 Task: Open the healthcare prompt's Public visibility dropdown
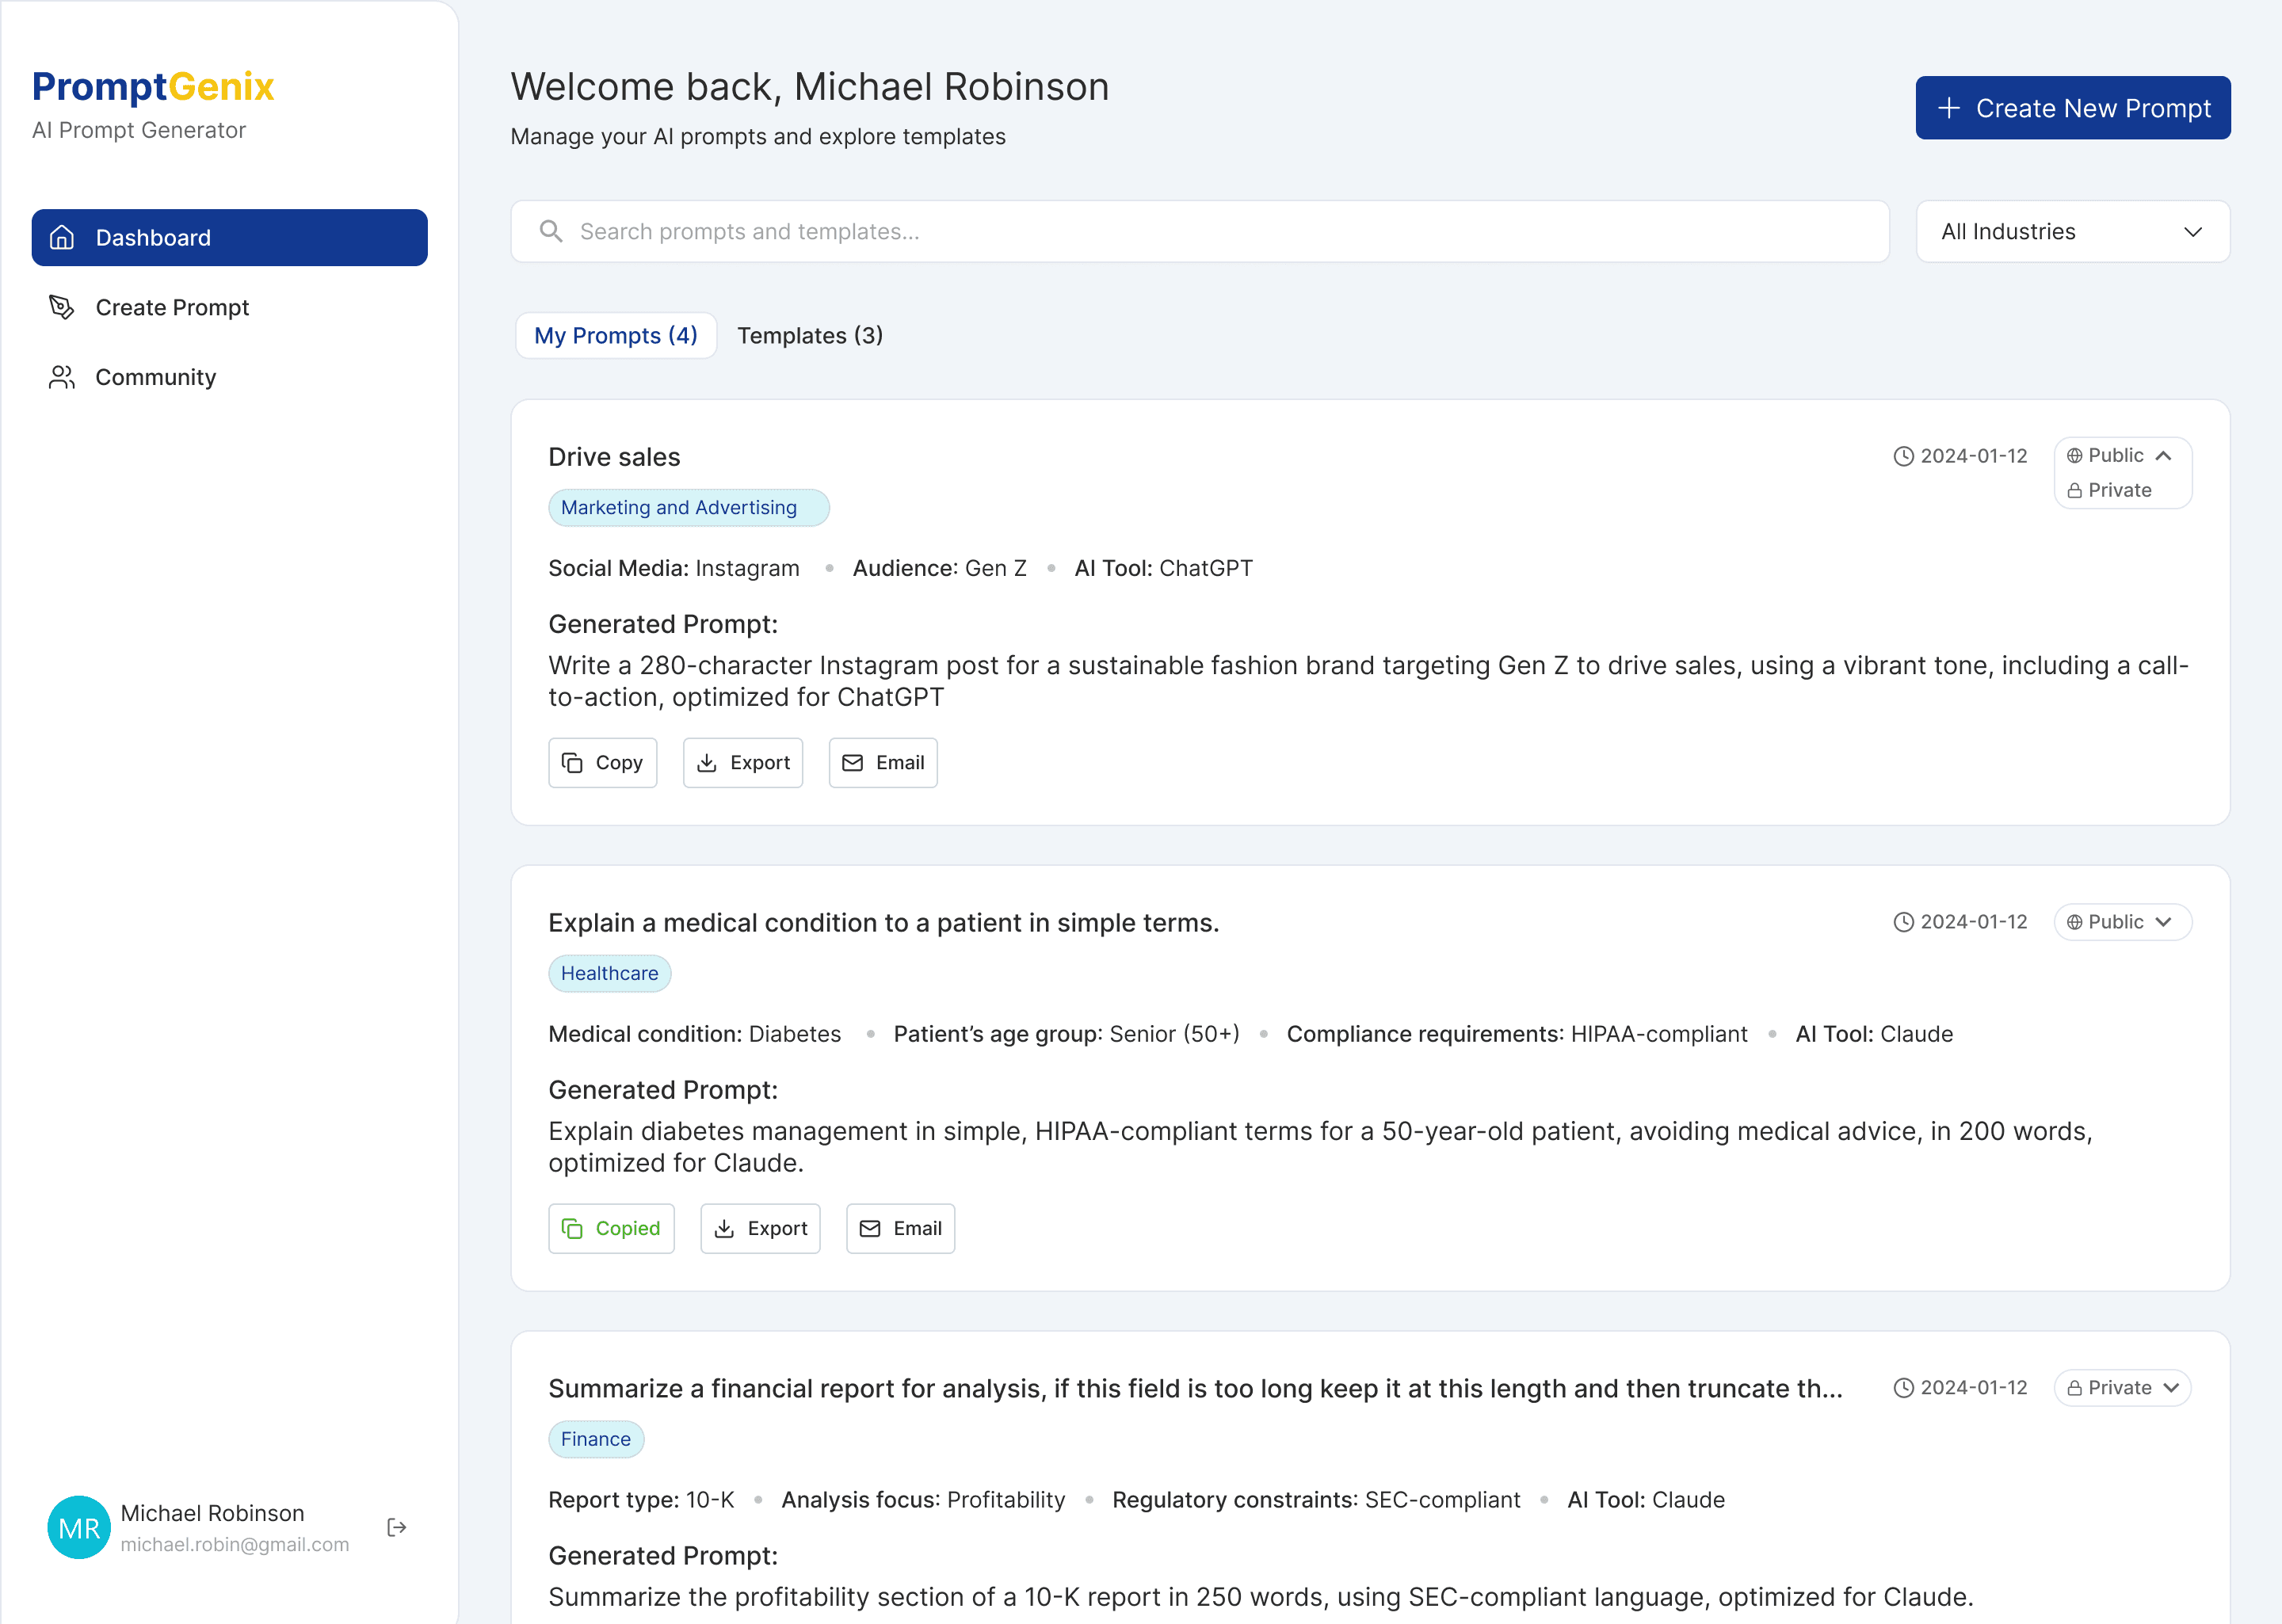(x=2121, y=921)
